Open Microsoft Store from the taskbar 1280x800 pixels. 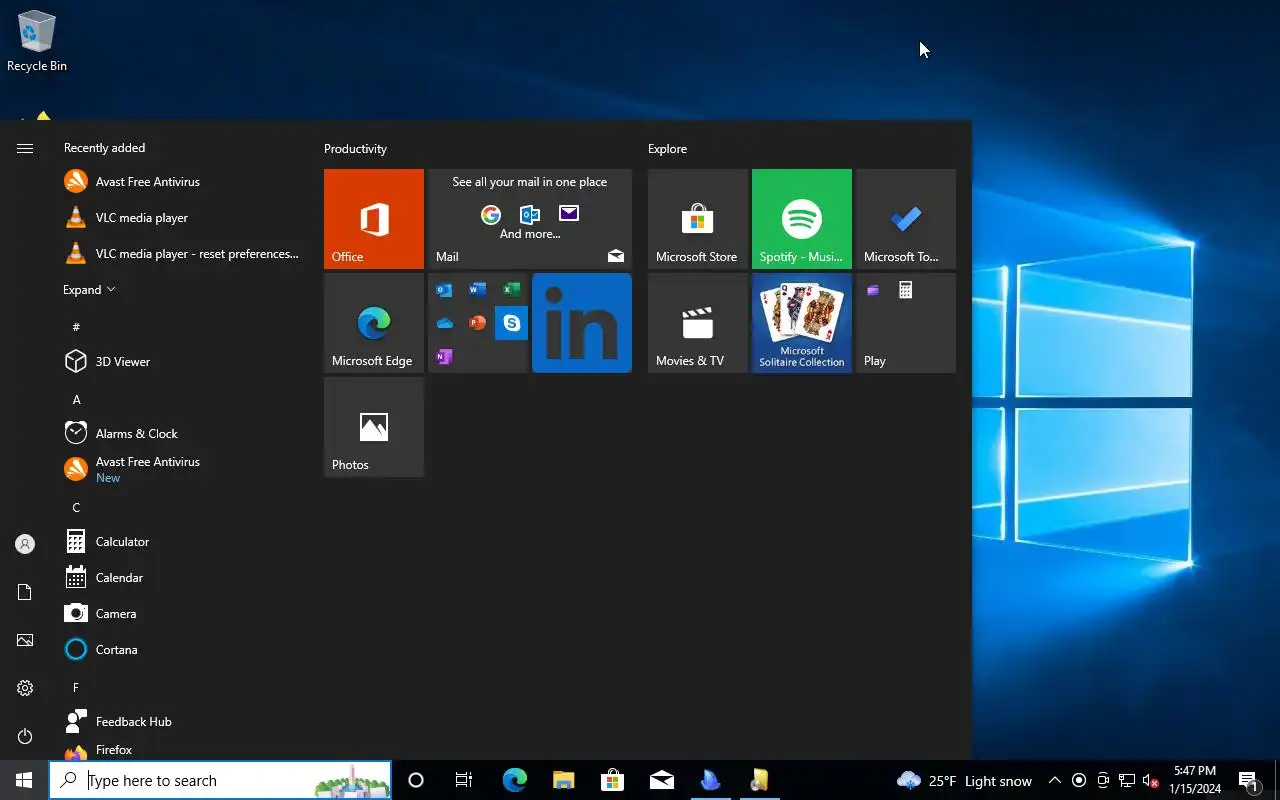point(612,781)
